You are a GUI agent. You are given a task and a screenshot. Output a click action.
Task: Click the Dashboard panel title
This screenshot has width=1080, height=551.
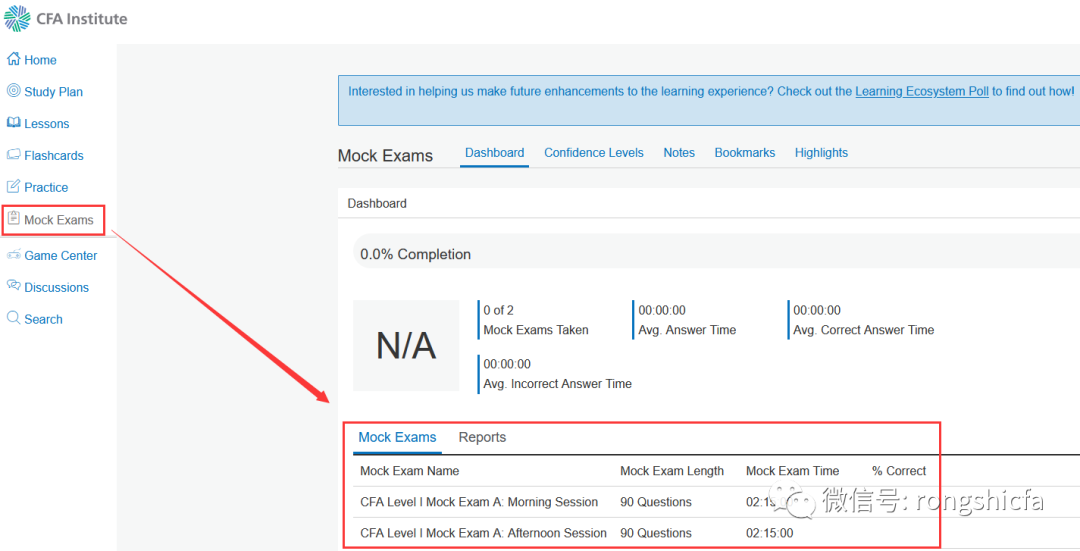(377, 203)
